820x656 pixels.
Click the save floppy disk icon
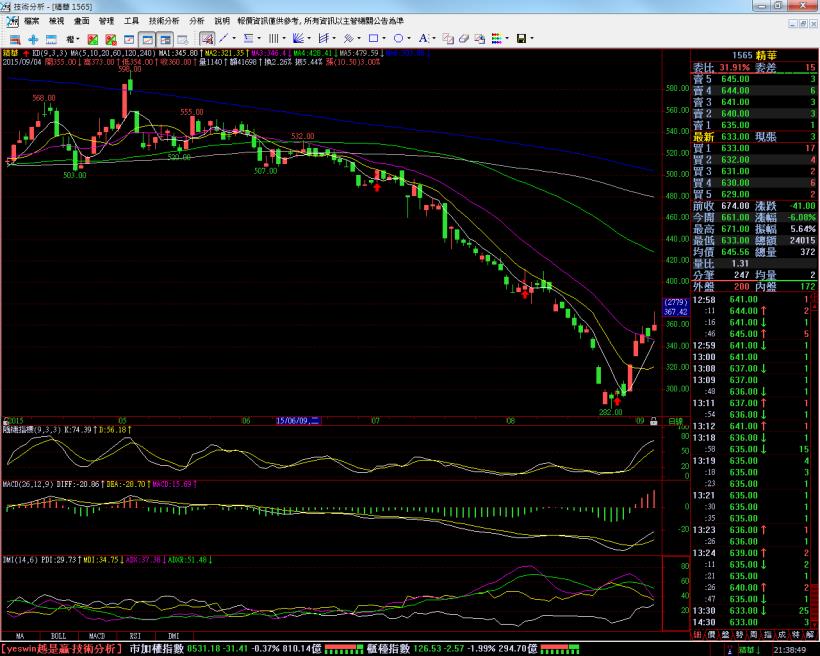521,39
